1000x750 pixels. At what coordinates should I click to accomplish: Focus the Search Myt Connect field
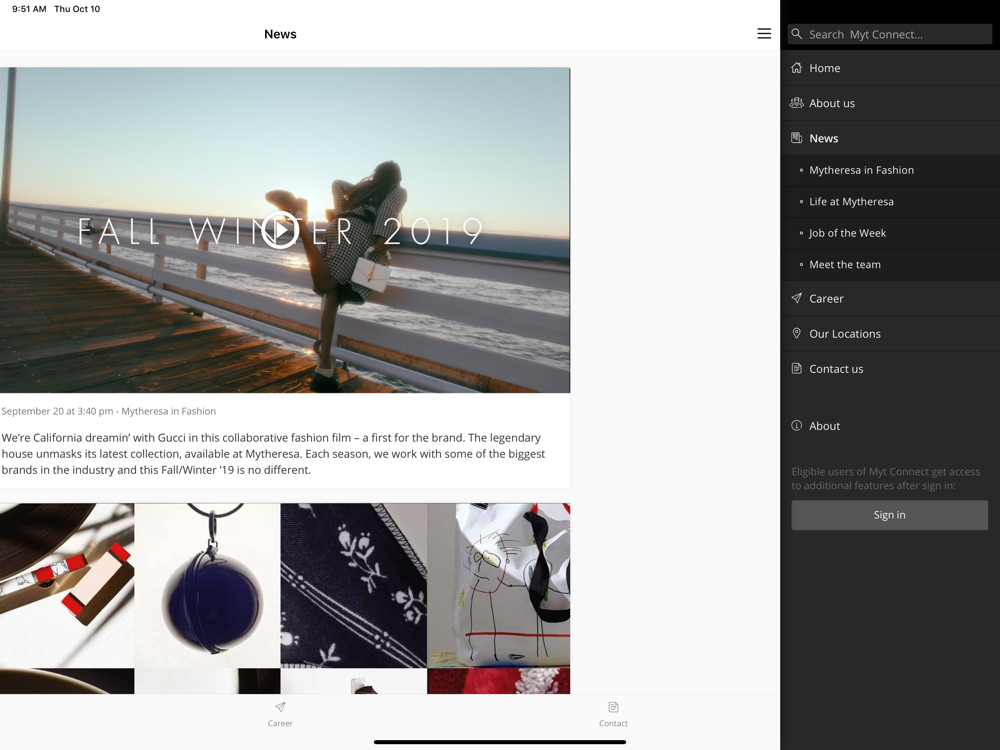coord(890,34)
